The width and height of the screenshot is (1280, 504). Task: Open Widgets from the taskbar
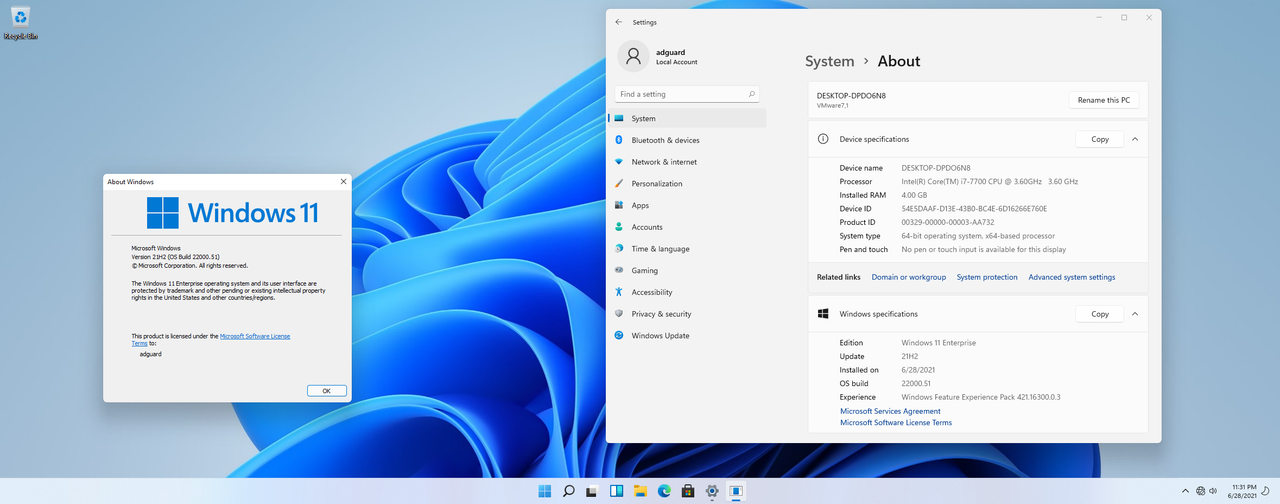pos(617,491)
